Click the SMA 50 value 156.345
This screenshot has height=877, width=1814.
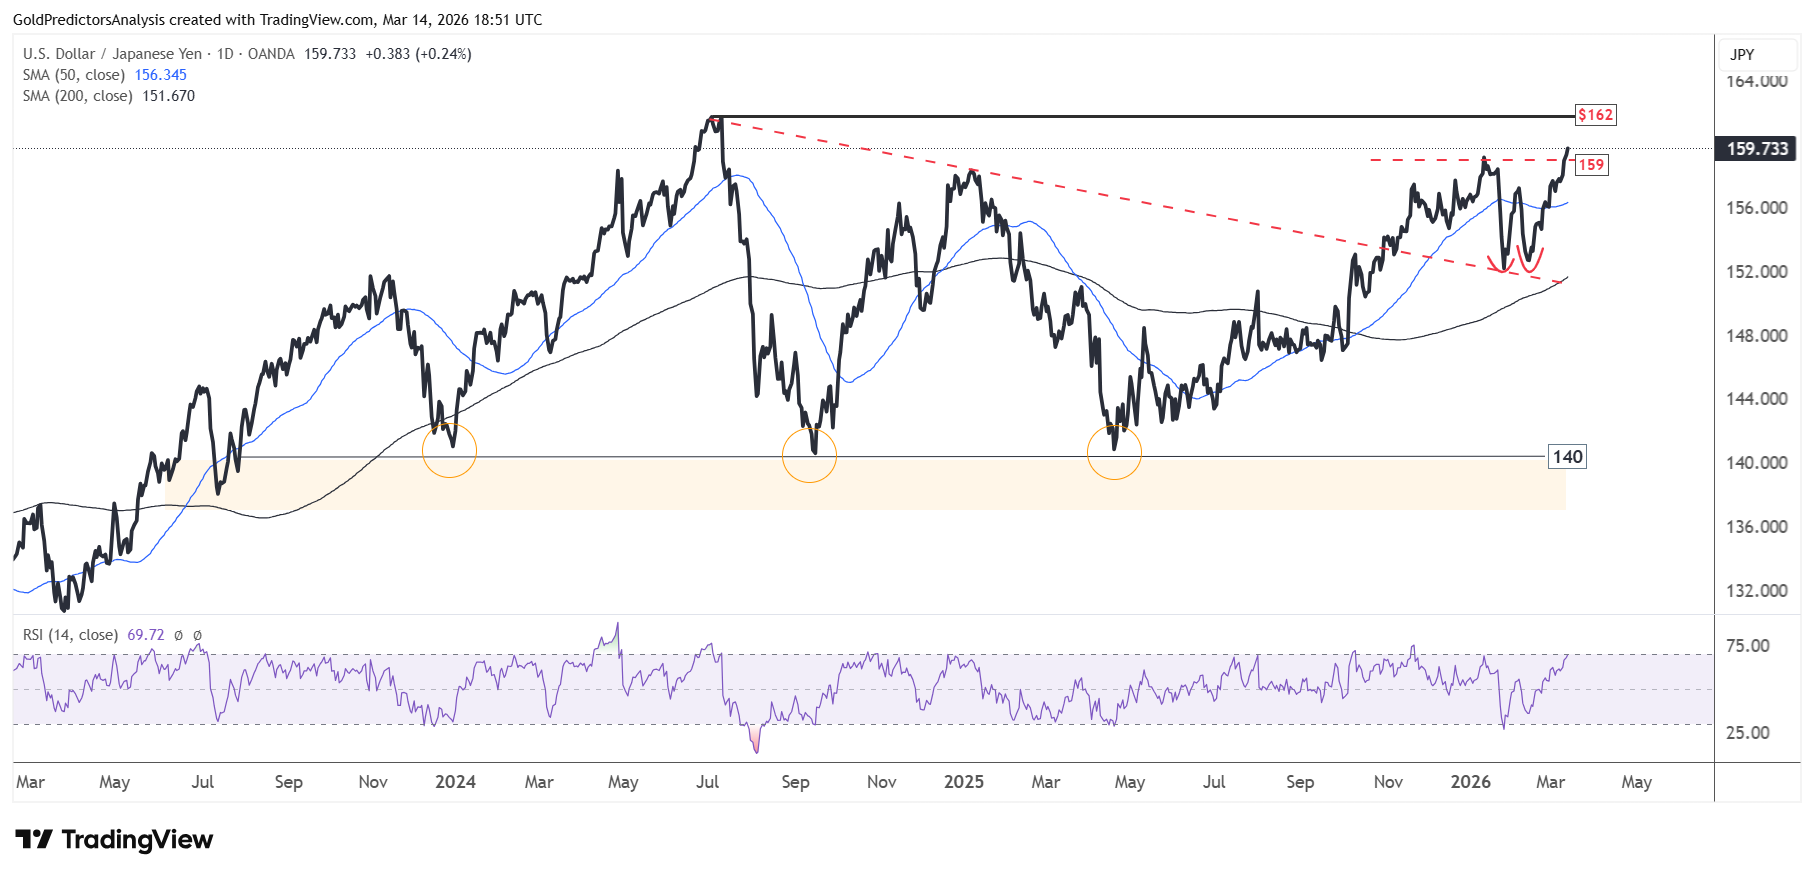tap(161, 75)
